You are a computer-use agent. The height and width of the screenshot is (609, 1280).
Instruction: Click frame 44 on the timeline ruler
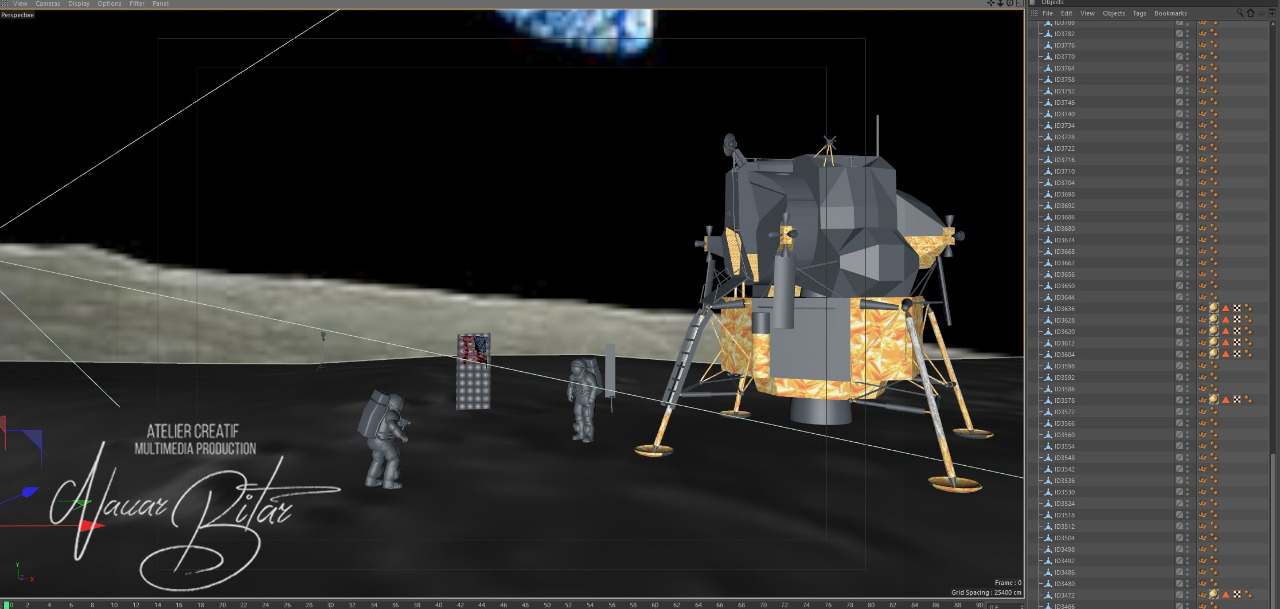pyautogui.click(x=482, y=604)
